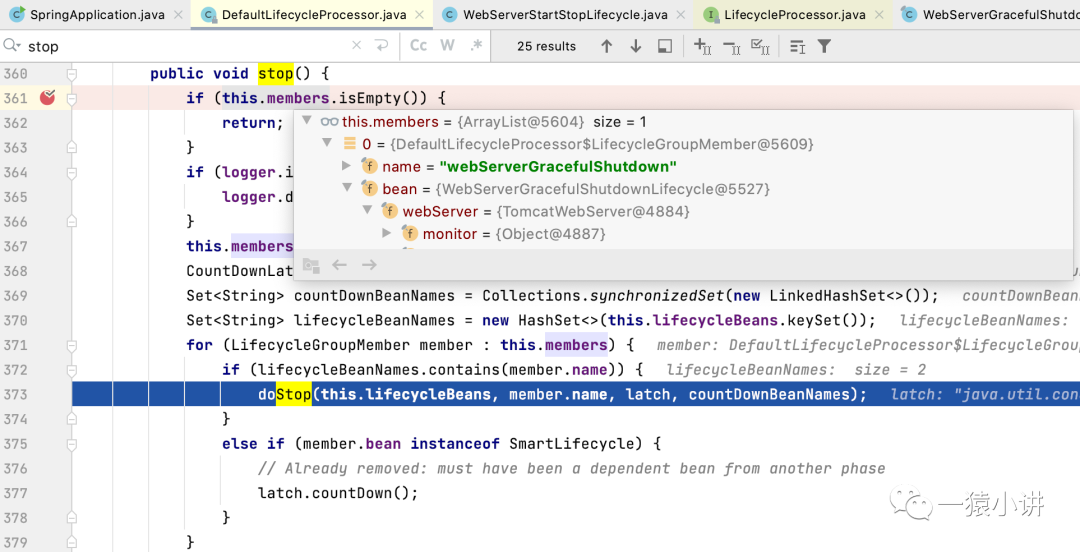Screen dimensions: 1080x552
Task: Click interface icon on LifecycleProcessor.java tab
Action: click(712, 14)
